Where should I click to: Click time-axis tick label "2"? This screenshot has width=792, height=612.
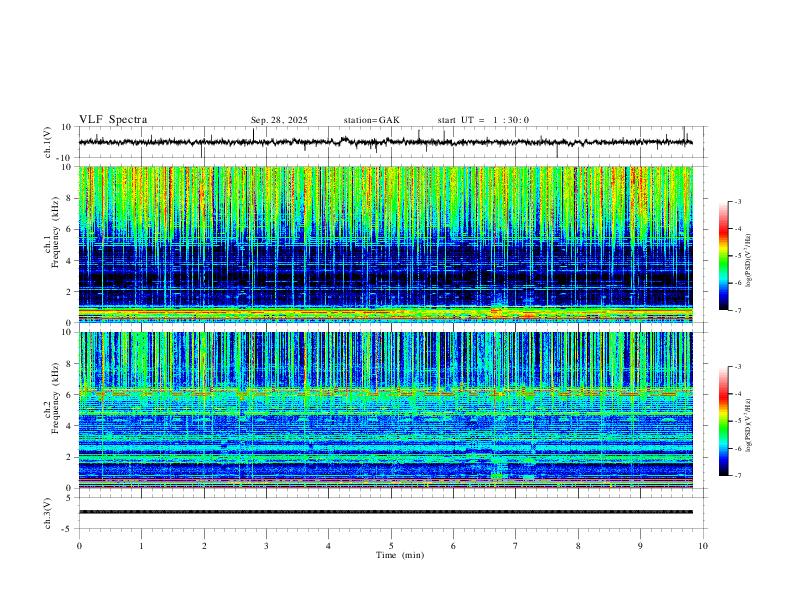click(x=204, y=546)
